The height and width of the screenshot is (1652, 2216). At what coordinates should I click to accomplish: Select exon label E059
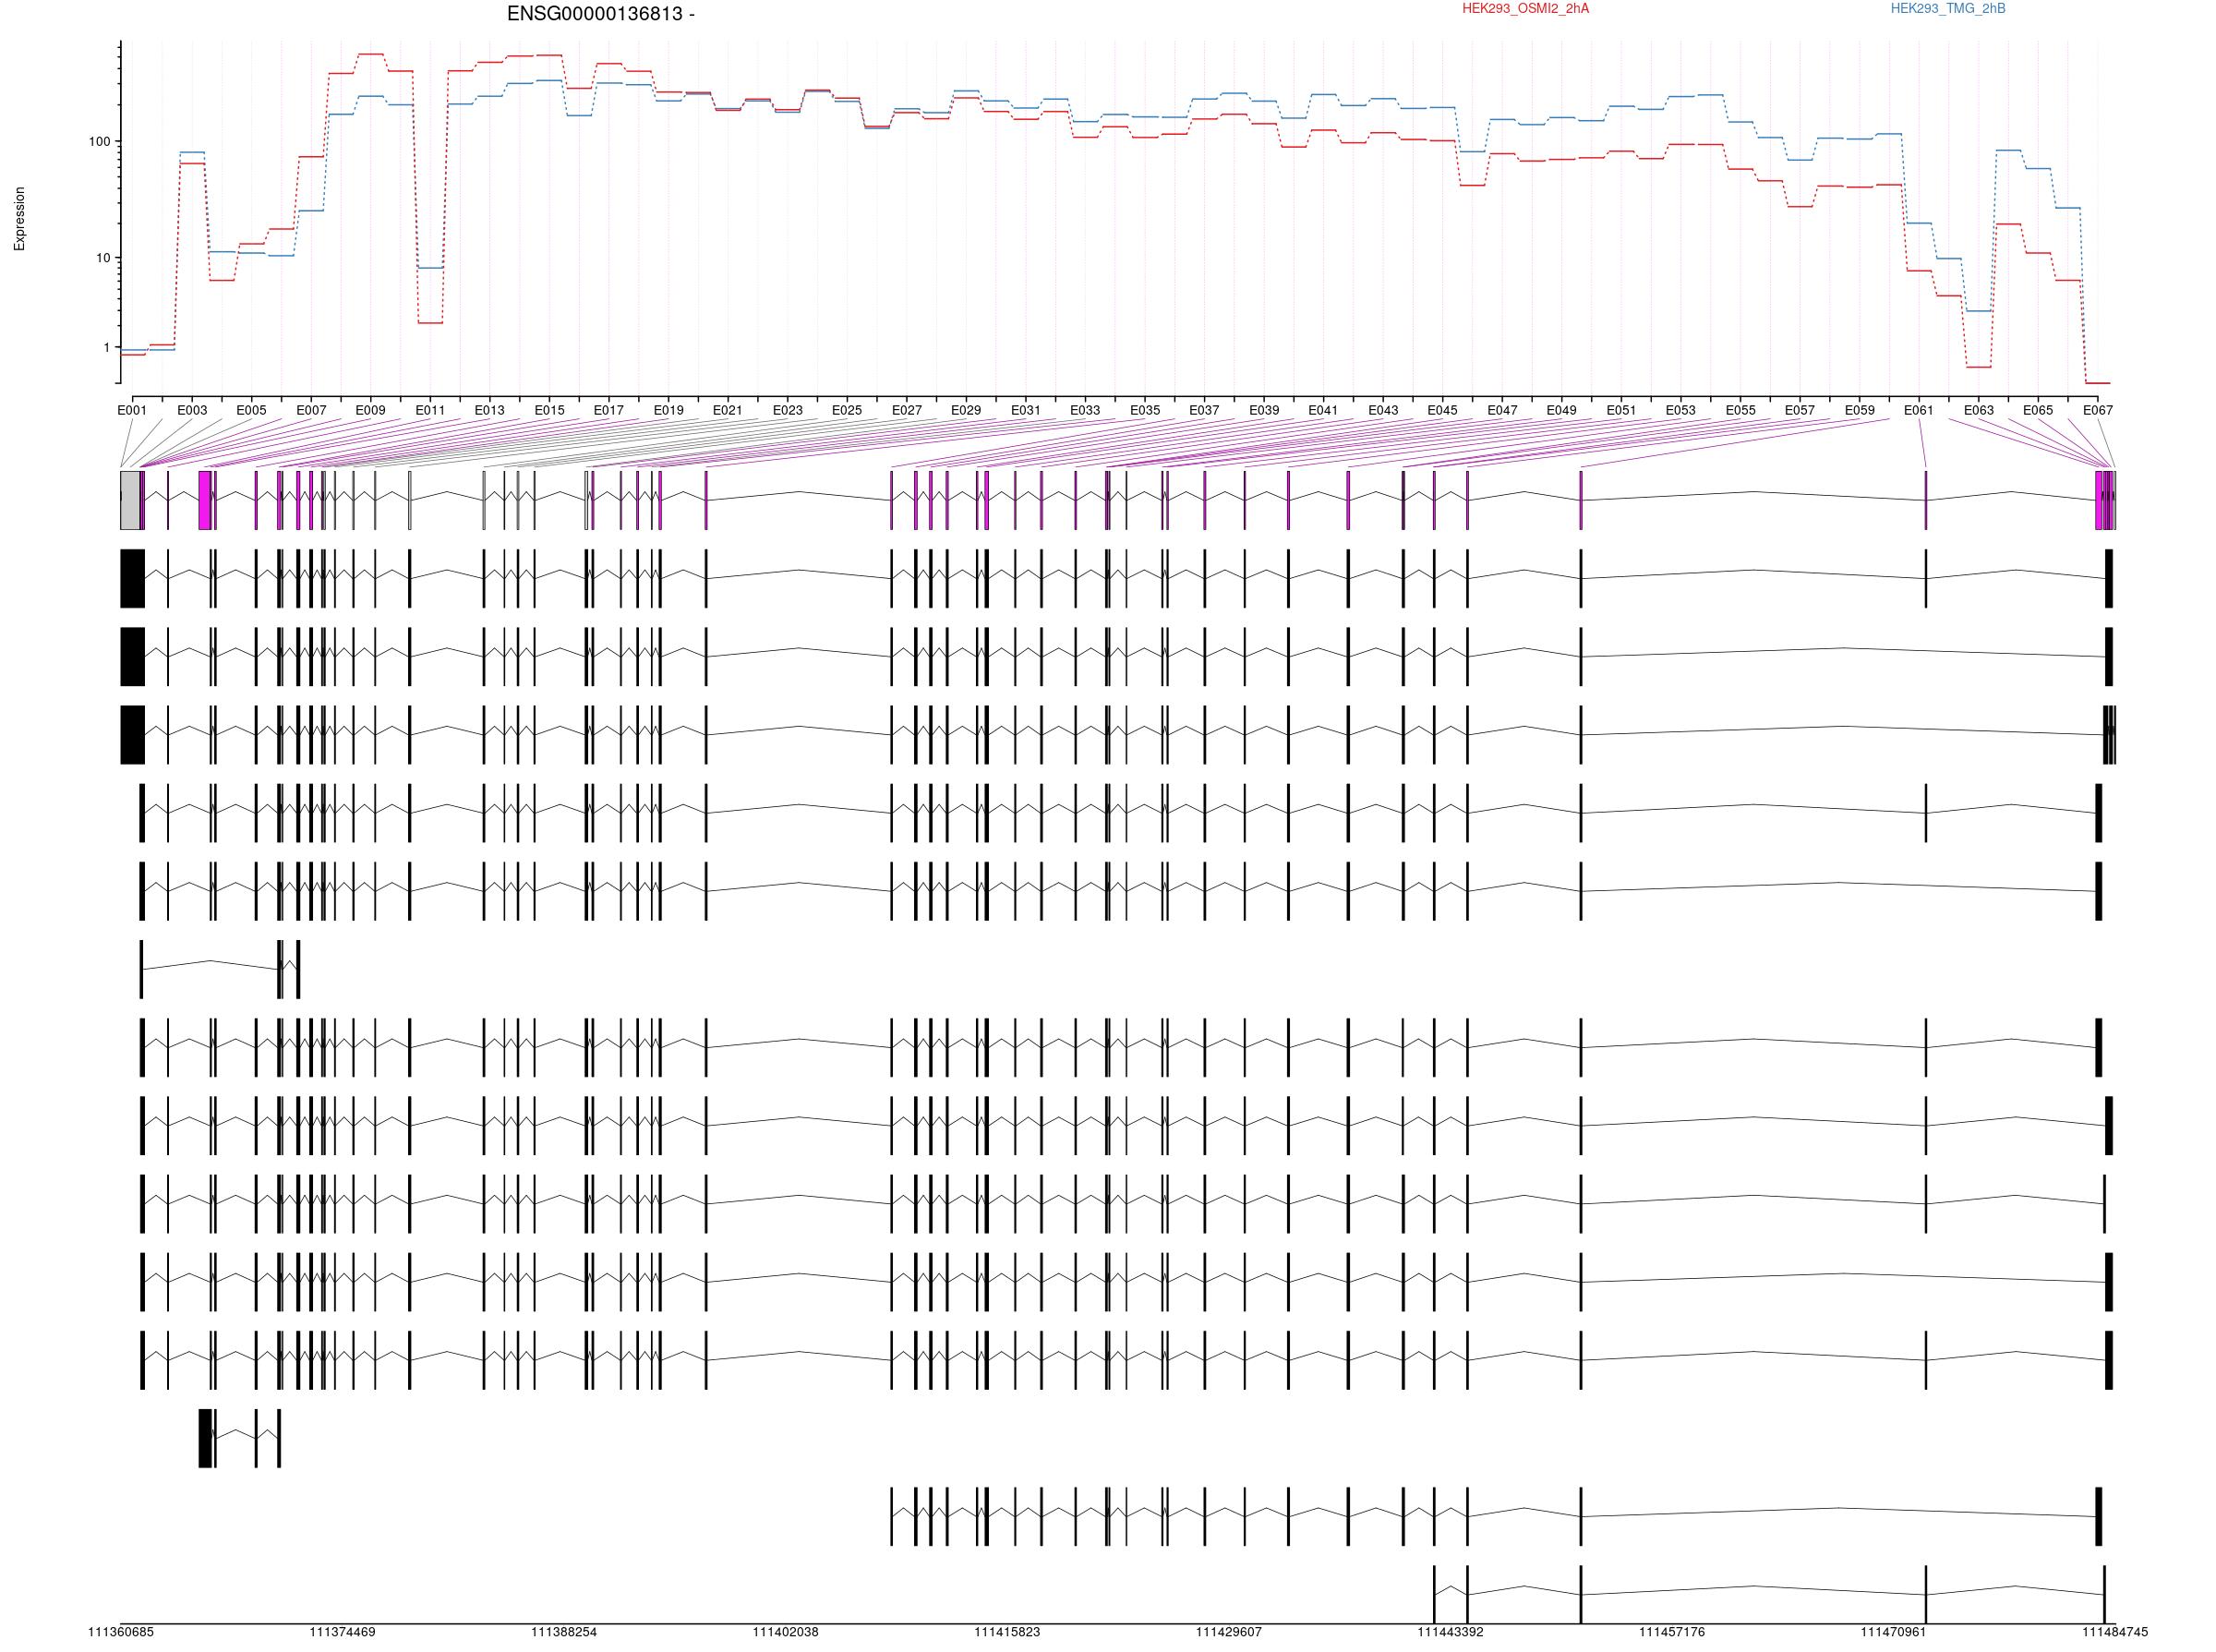1859,410
